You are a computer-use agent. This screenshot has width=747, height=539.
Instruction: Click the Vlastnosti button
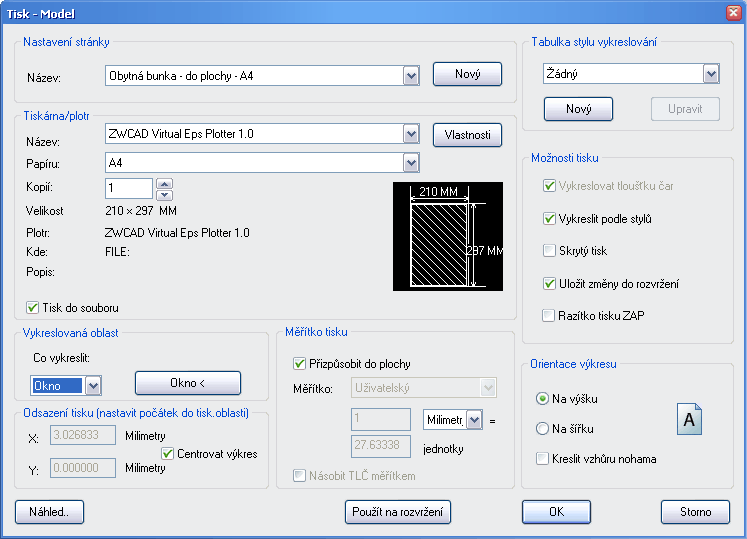pyautogui.click(x=467, y=134)
